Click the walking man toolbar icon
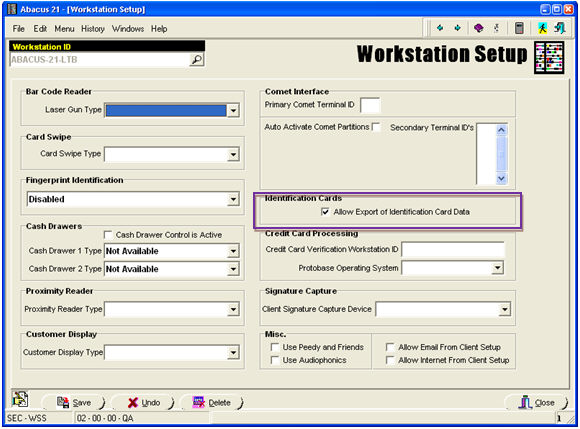 [x=542, y=28]
